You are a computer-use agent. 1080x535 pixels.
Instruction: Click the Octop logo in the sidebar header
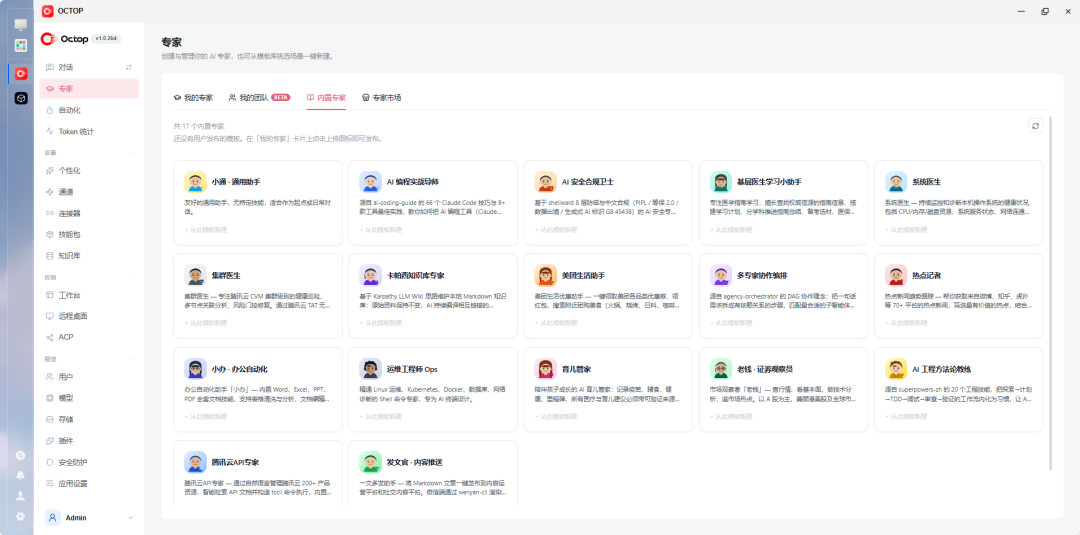tap(65, 39)
